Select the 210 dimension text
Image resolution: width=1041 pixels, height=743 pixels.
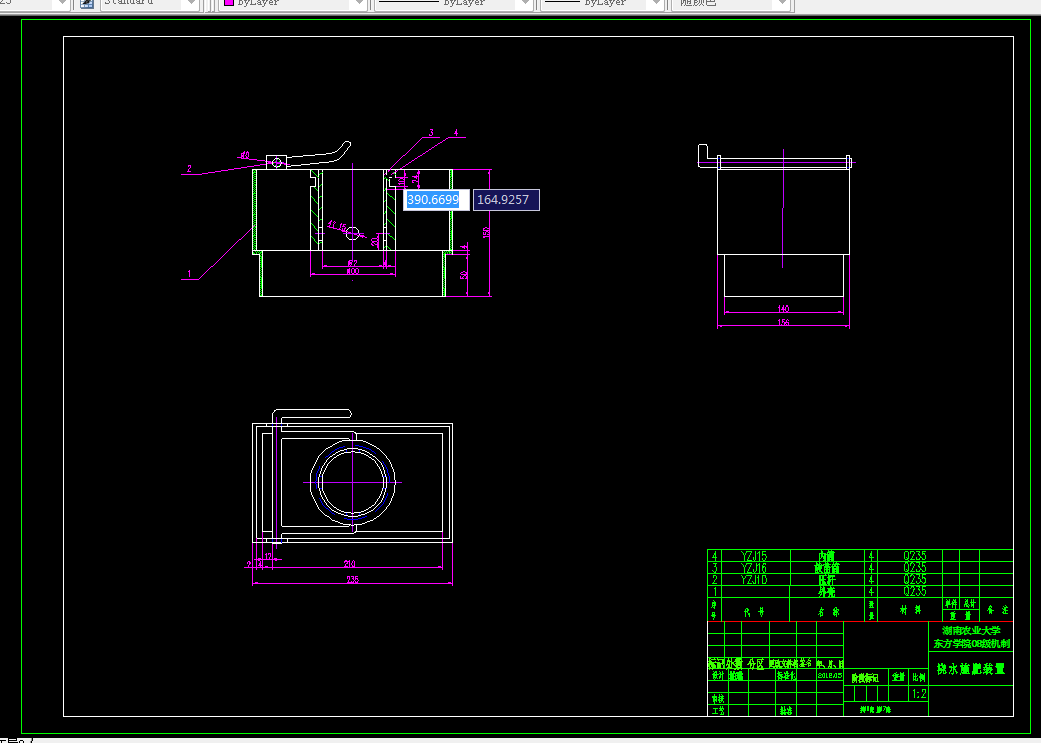tap(349, 564)
